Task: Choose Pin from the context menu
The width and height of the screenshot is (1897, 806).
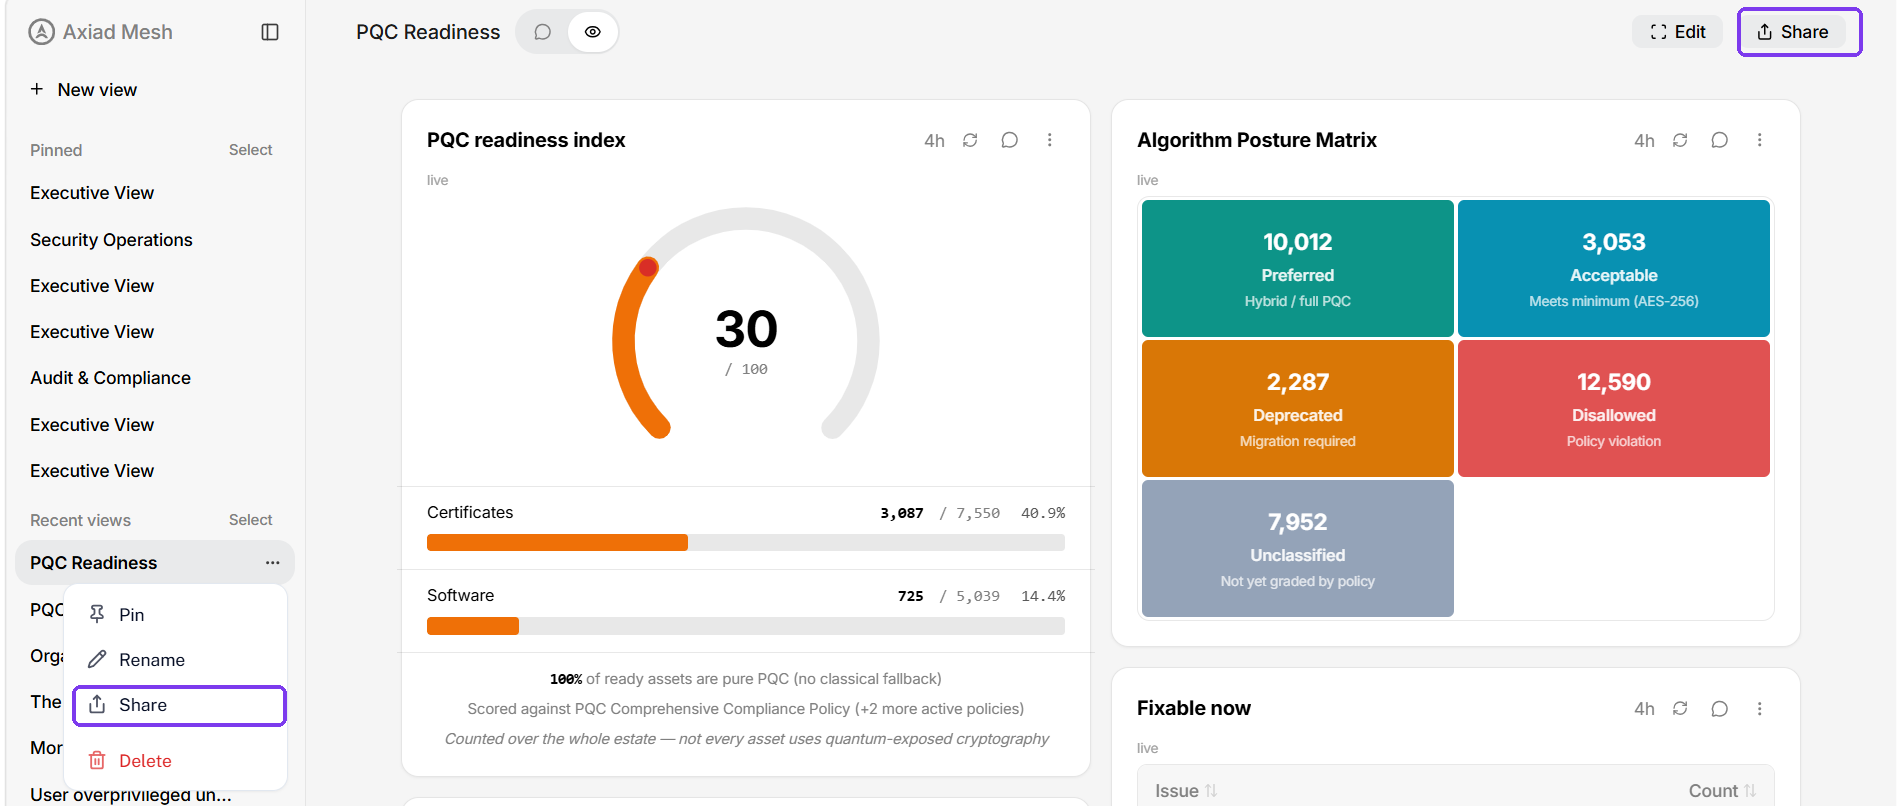Action: pyautogui.click(x=176, y=614)
